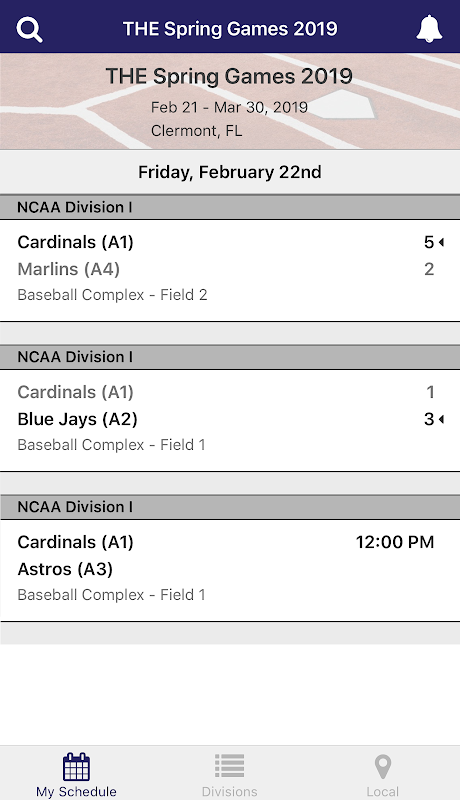The height and width of the screenshot is (800, 460).
Task: Click the second NCAA Division I header
Action: click(230, 357)
